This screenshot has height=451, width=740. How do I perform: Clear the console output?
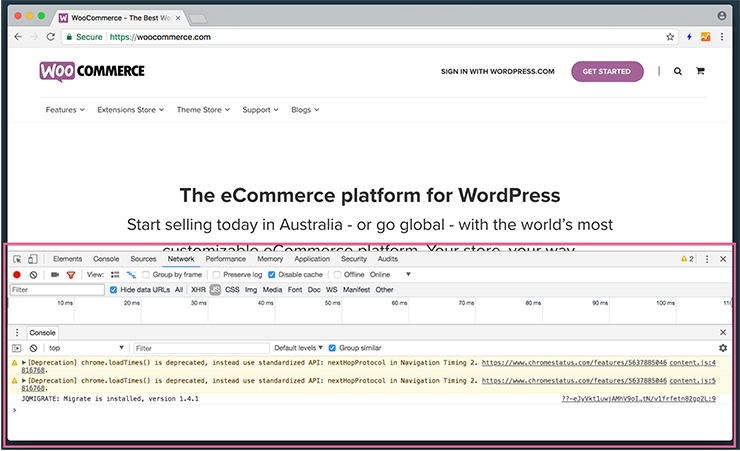tap(33, 348)
